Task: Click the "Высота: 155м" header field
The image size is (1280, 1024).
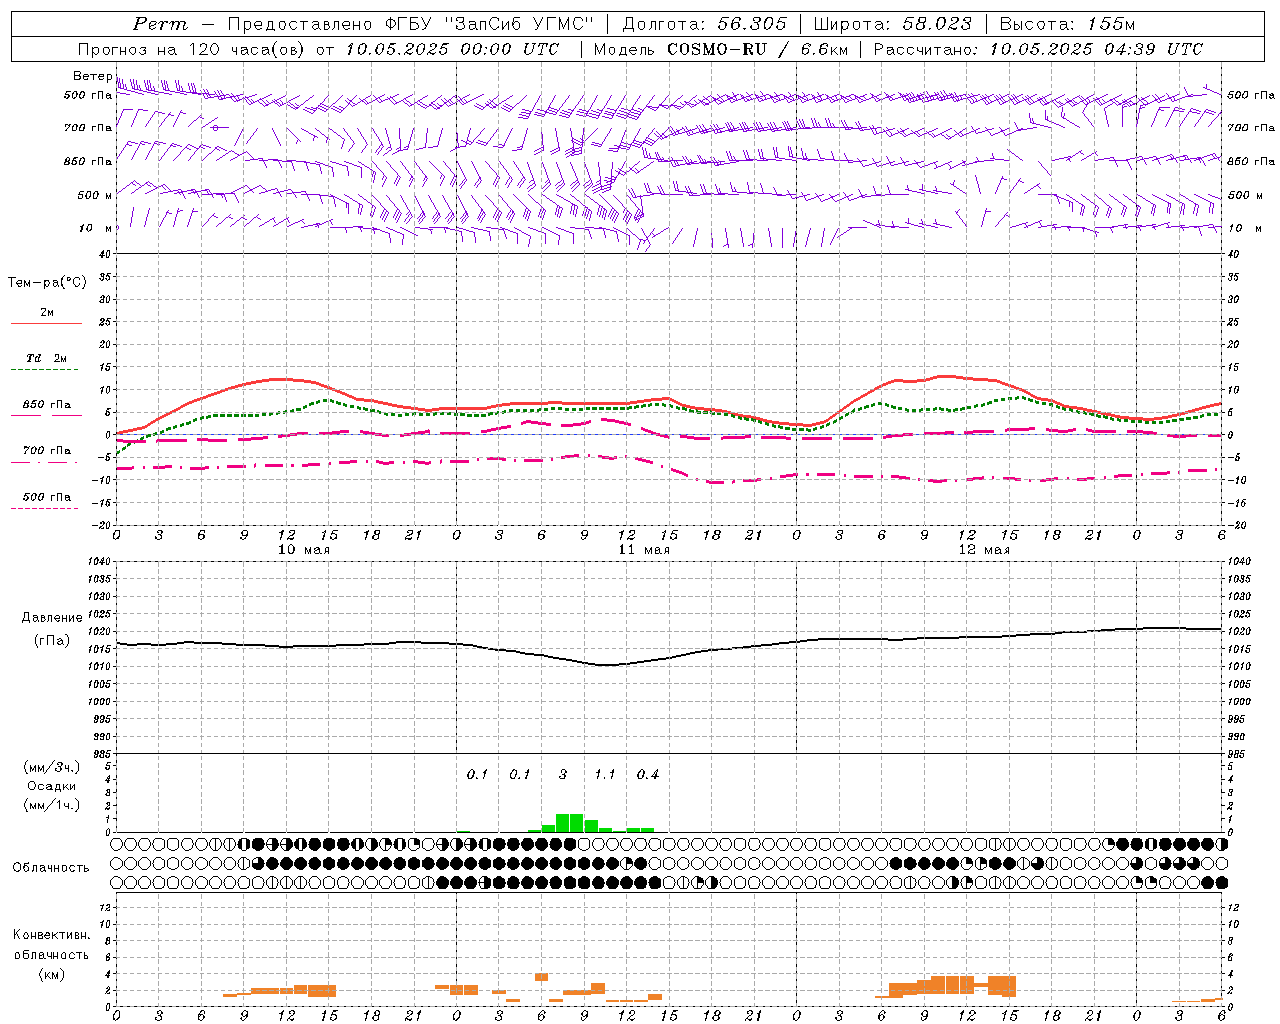Action: coord(1067,24)
